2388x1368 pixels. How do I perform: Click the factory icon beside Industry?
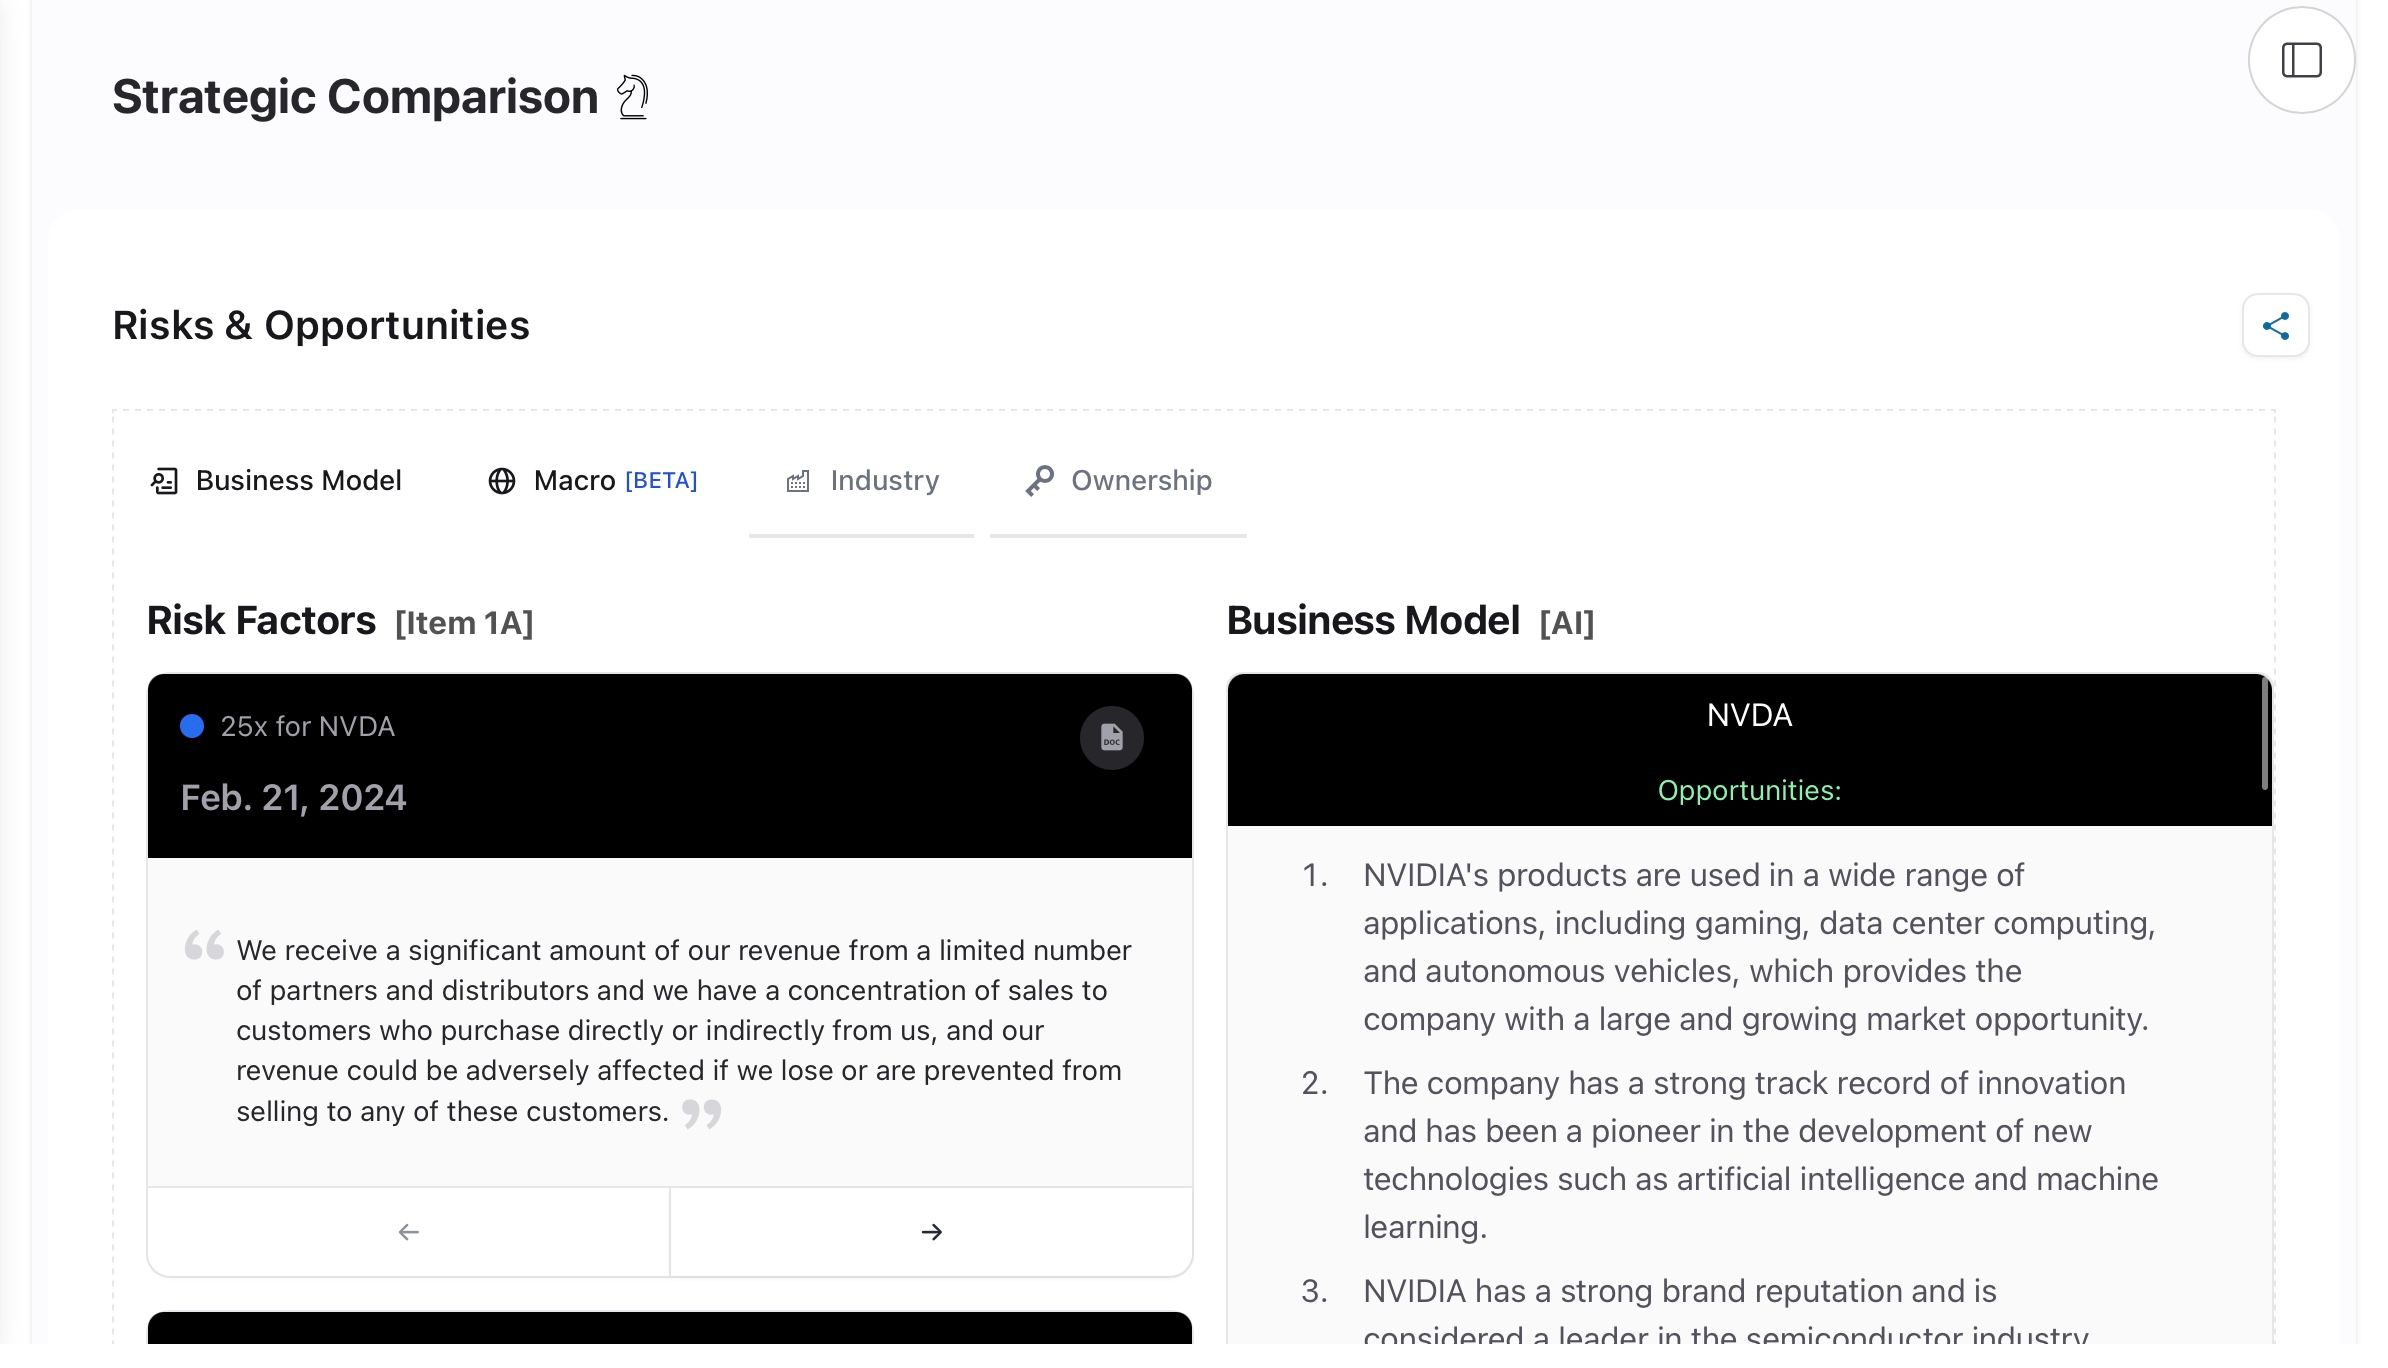click(x=797, y=482)
